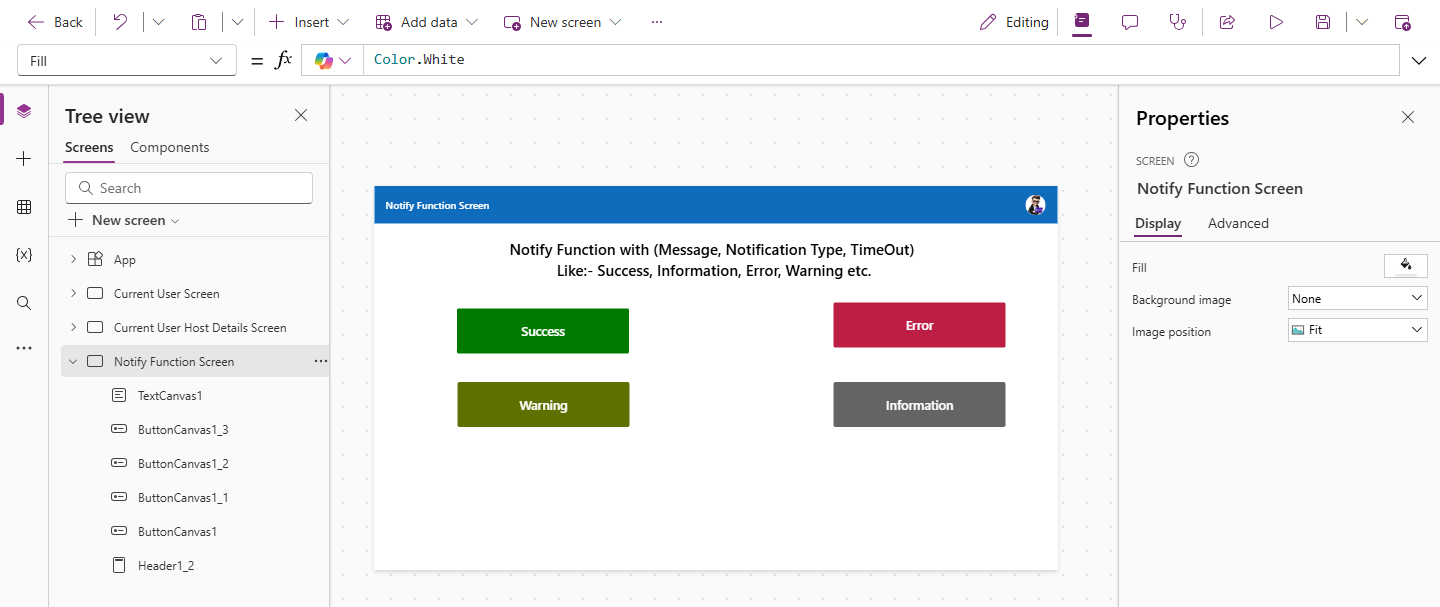Close the Tree view panel
1440x607 pixels.
[x=301, y=116]
